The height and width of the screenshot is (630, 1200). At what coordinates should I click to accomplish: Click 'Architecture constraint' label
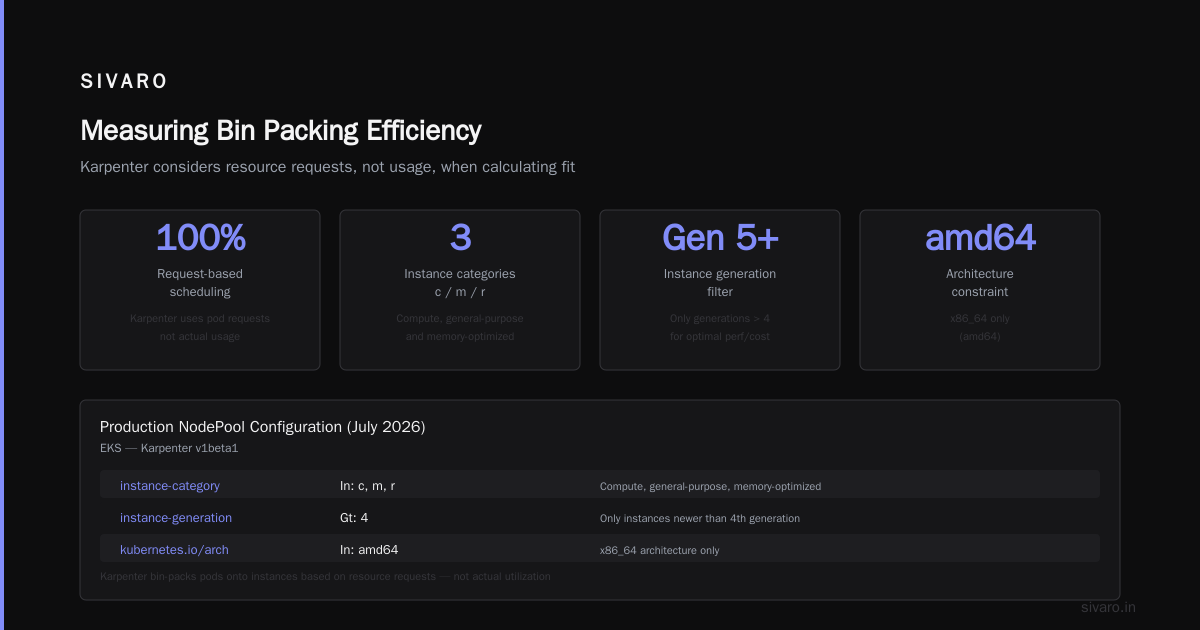pyautogui.click(x=980, y=283)
